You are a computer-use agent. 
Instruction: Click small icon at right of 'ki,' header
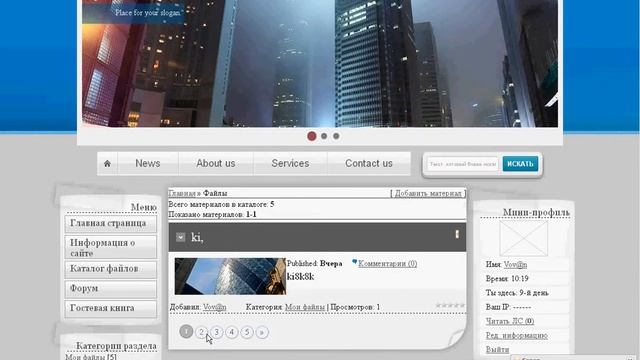[457, 234]
